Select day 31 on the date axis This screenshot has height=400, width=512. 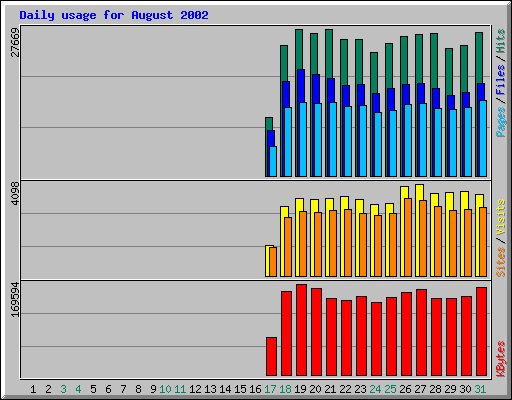tap(480, 389)
